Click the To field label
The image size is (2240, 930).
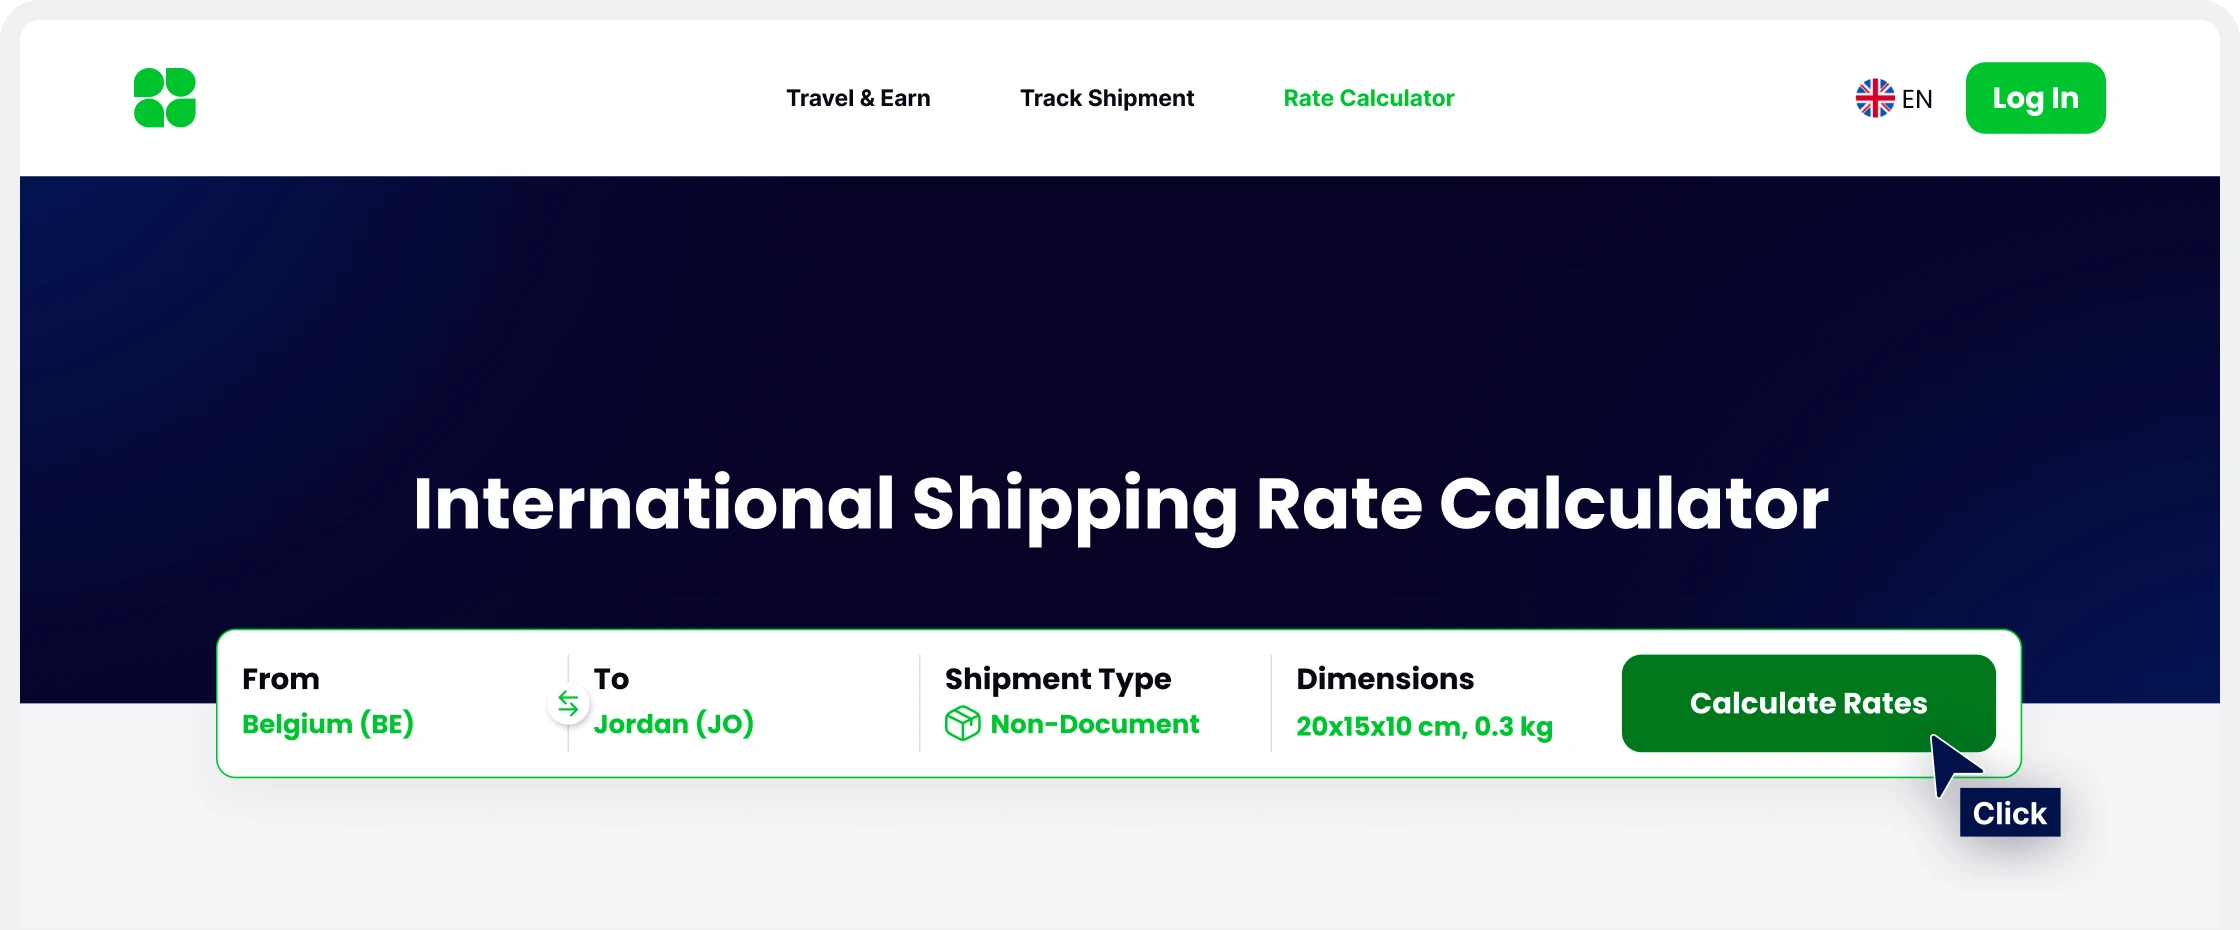tap(611, 679)
